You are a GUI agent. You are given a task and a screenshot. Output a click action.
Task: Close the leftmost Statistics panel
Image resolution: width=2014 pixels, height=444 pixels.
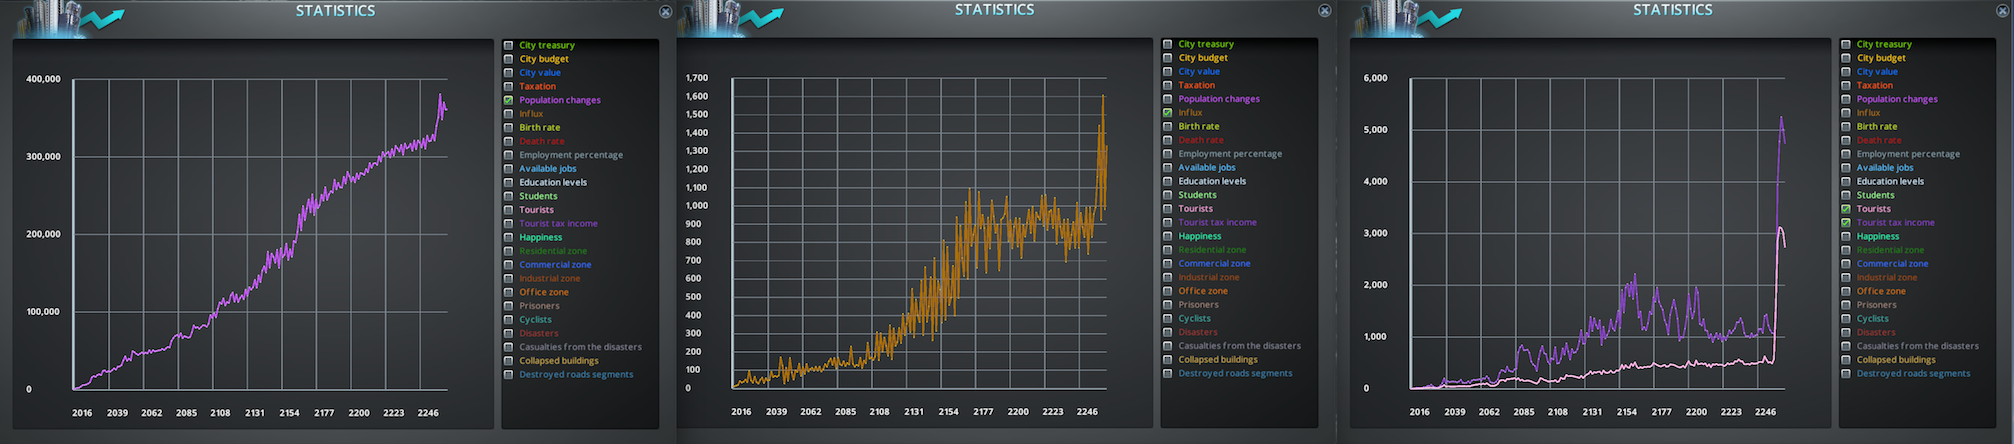coord(665,12)
